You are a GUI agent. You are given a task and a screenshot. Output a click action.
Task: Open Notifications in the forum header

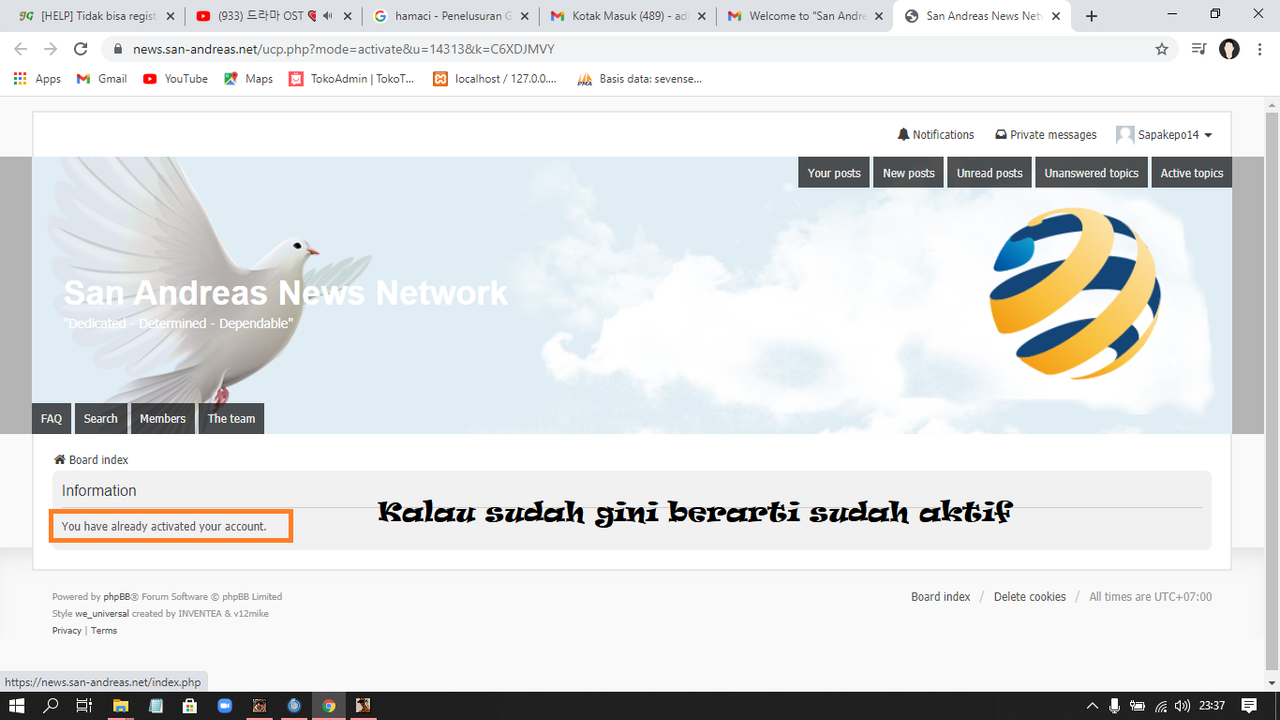click(936, 135)
